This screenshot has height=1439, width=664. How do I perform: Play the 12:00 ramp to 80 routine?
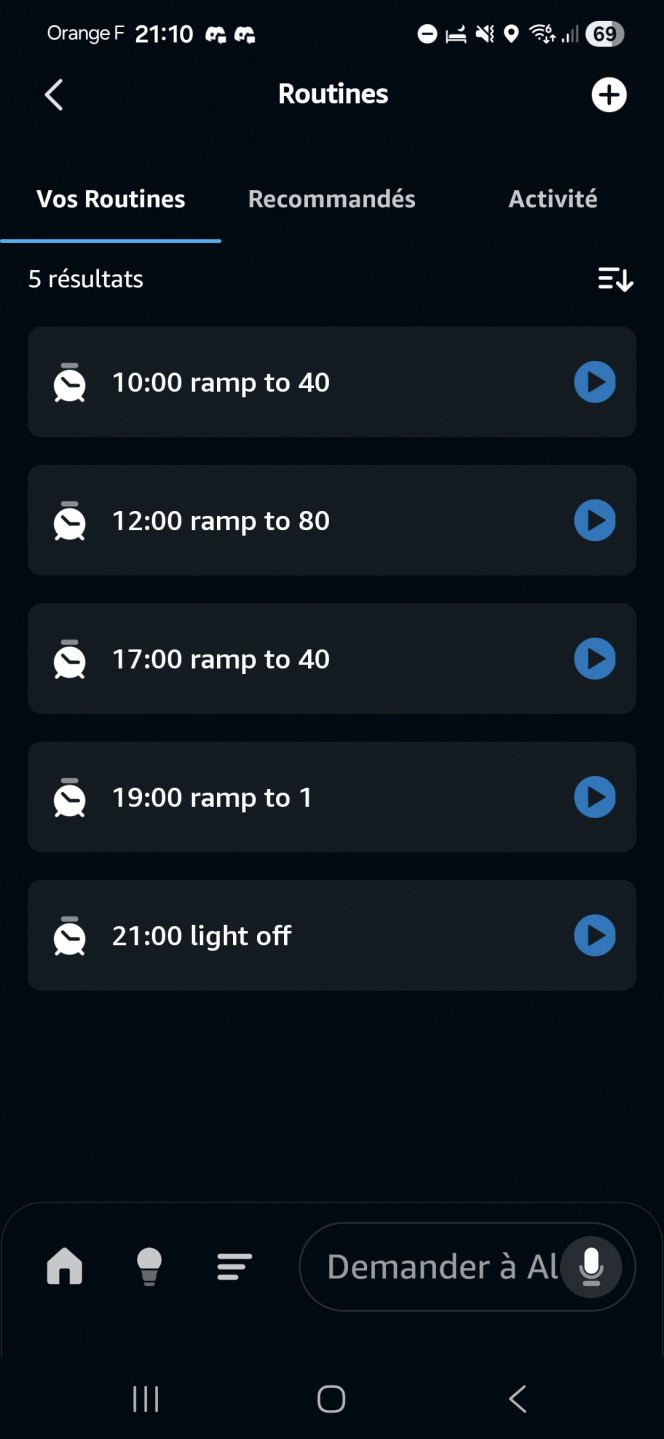[594, 521]
